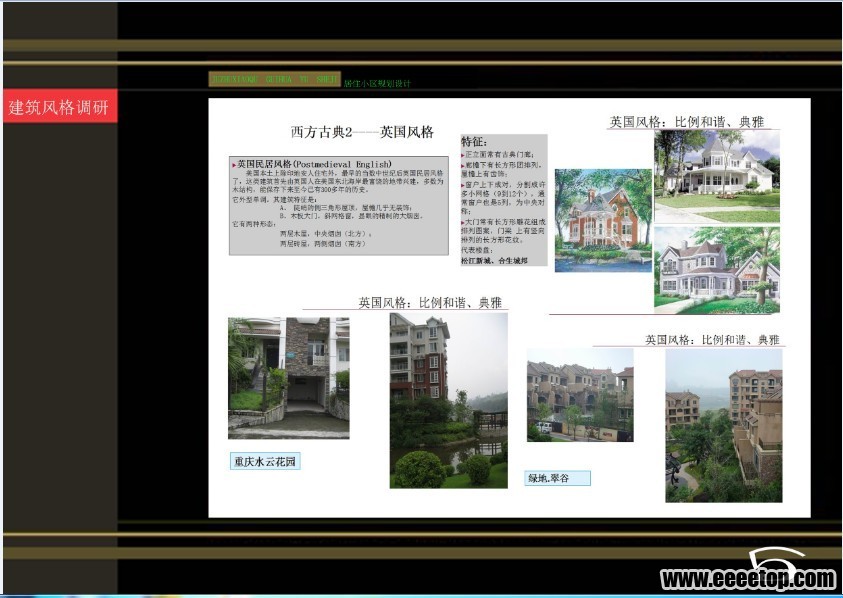This screenshot has height=598, width=843.
Task: Click the 英国风格 heading above apartment tower photo
Action: point(430,303)
